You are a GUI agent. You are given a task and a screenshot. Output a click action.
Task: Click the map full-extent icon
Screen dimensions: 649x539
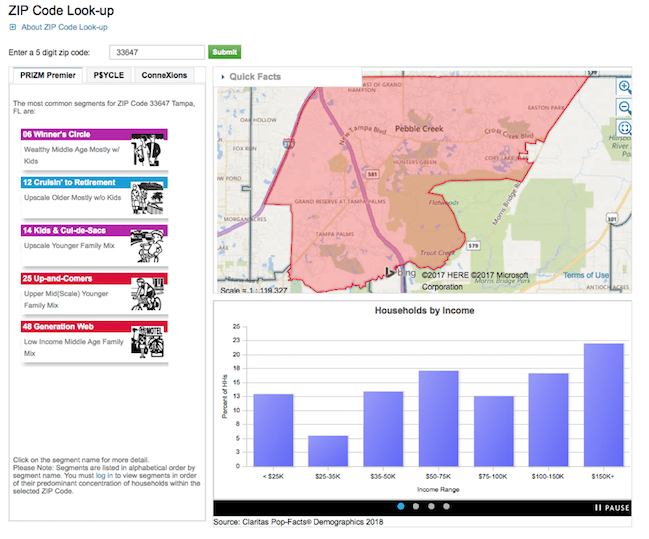tap(624, 128)
